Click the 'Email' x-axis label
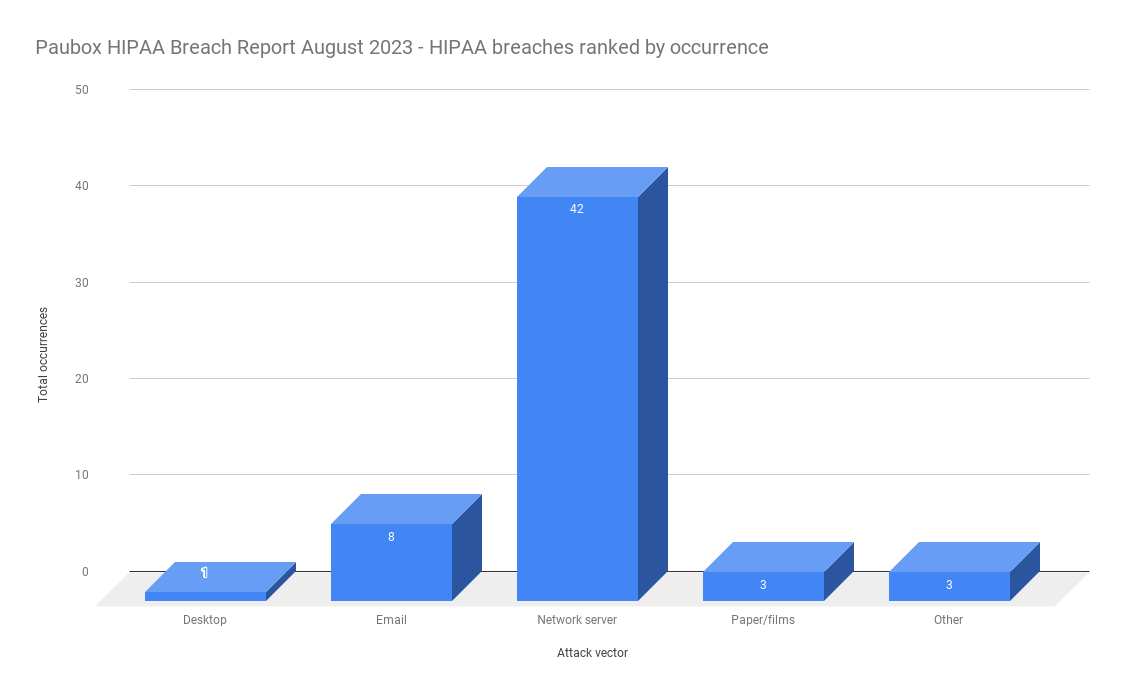The image size is (1124, 695). tap(391, 620)
